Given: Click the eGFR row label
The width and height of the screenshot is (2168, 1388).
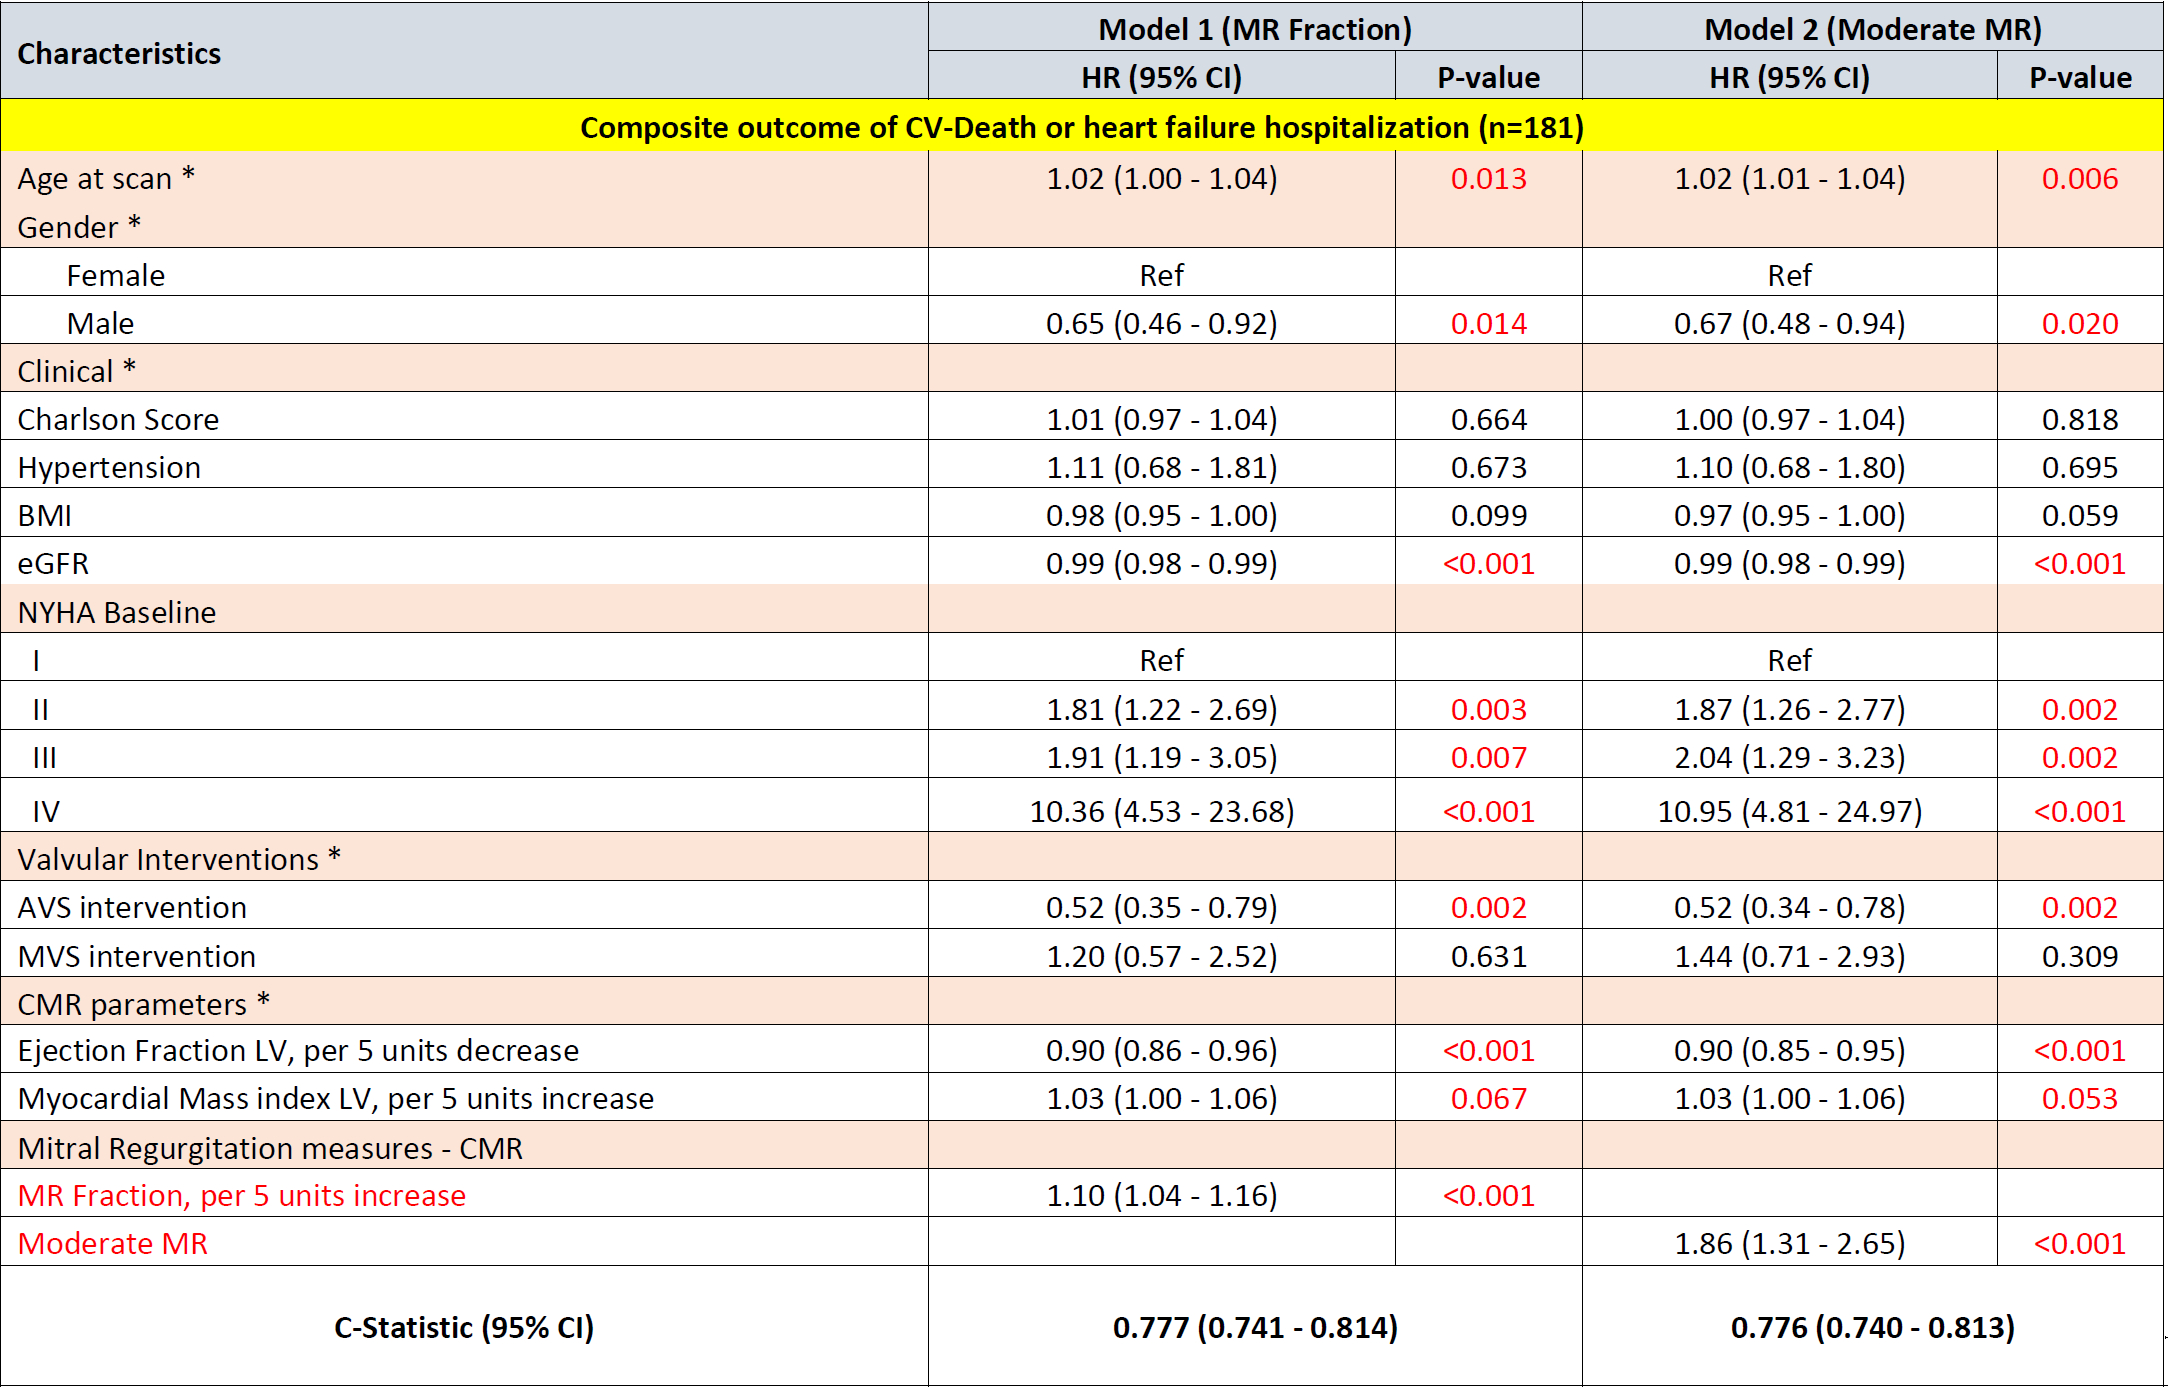Looking at the screenshot, I should point(53,563).
